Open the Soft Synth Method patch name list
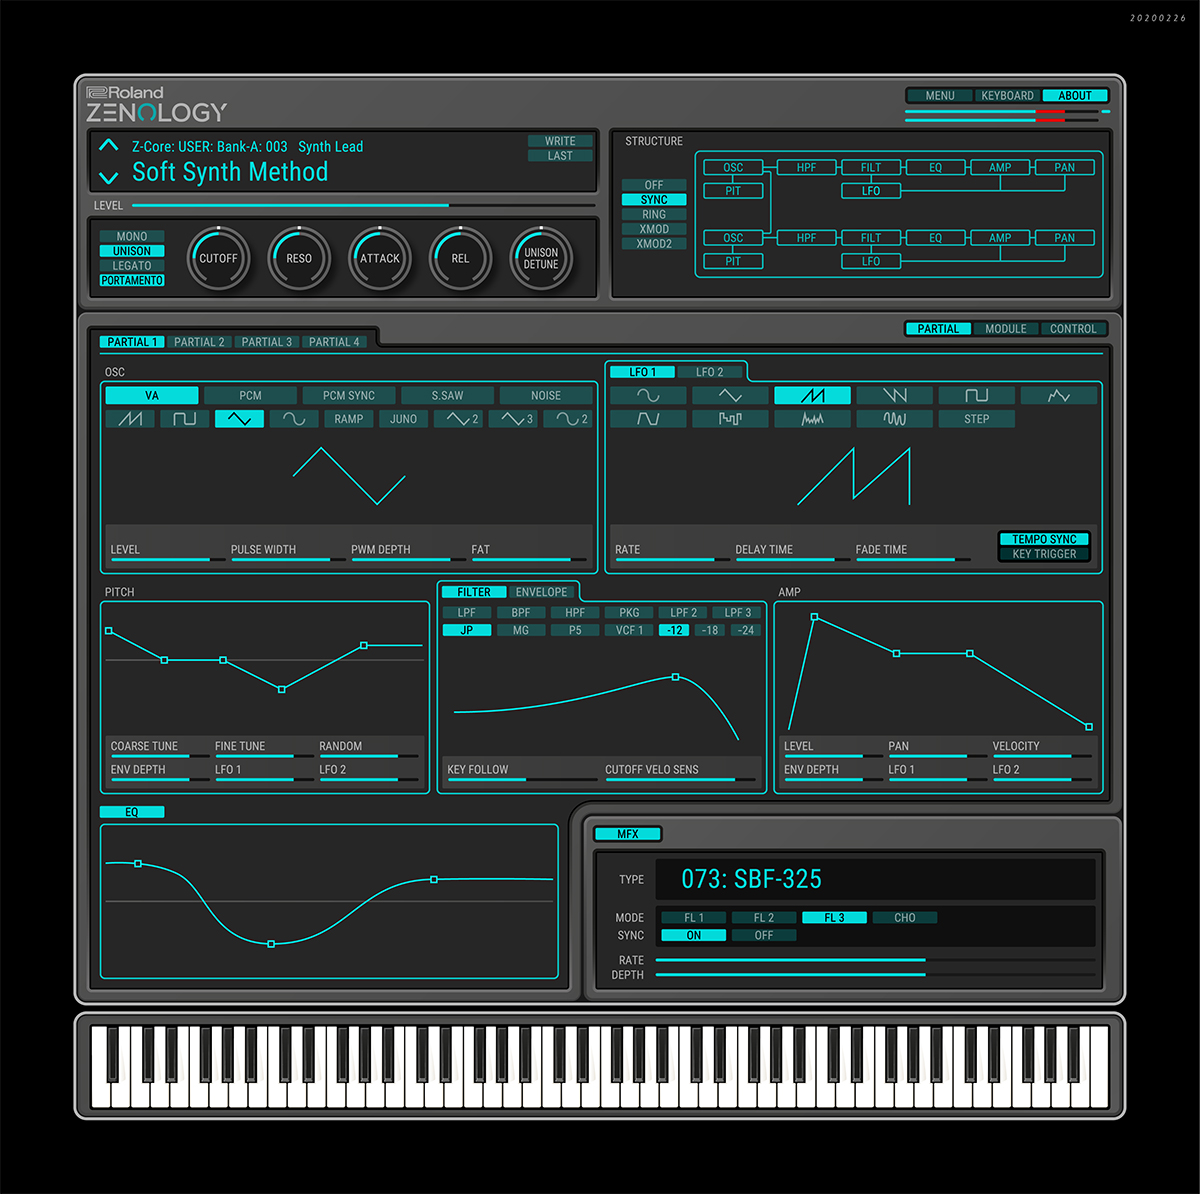 (x=230, y=172)
